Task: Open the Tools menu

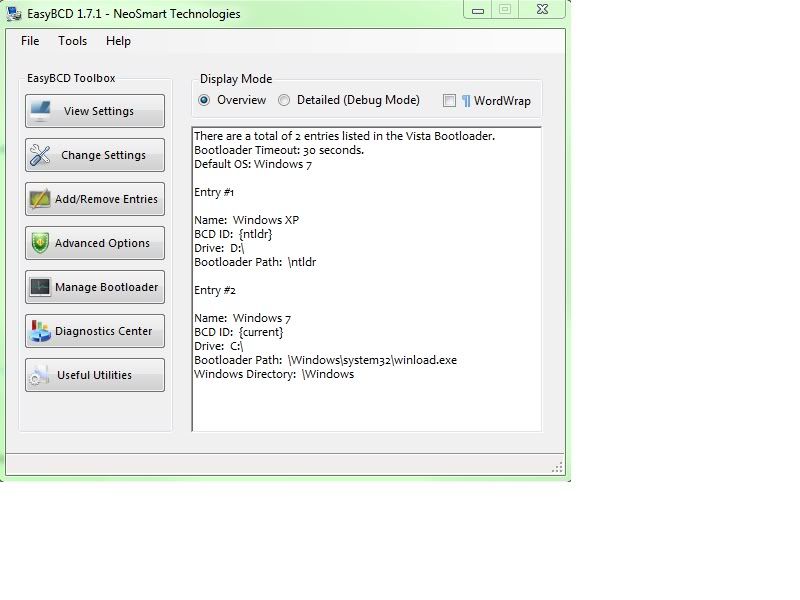Action: point(72,41)
